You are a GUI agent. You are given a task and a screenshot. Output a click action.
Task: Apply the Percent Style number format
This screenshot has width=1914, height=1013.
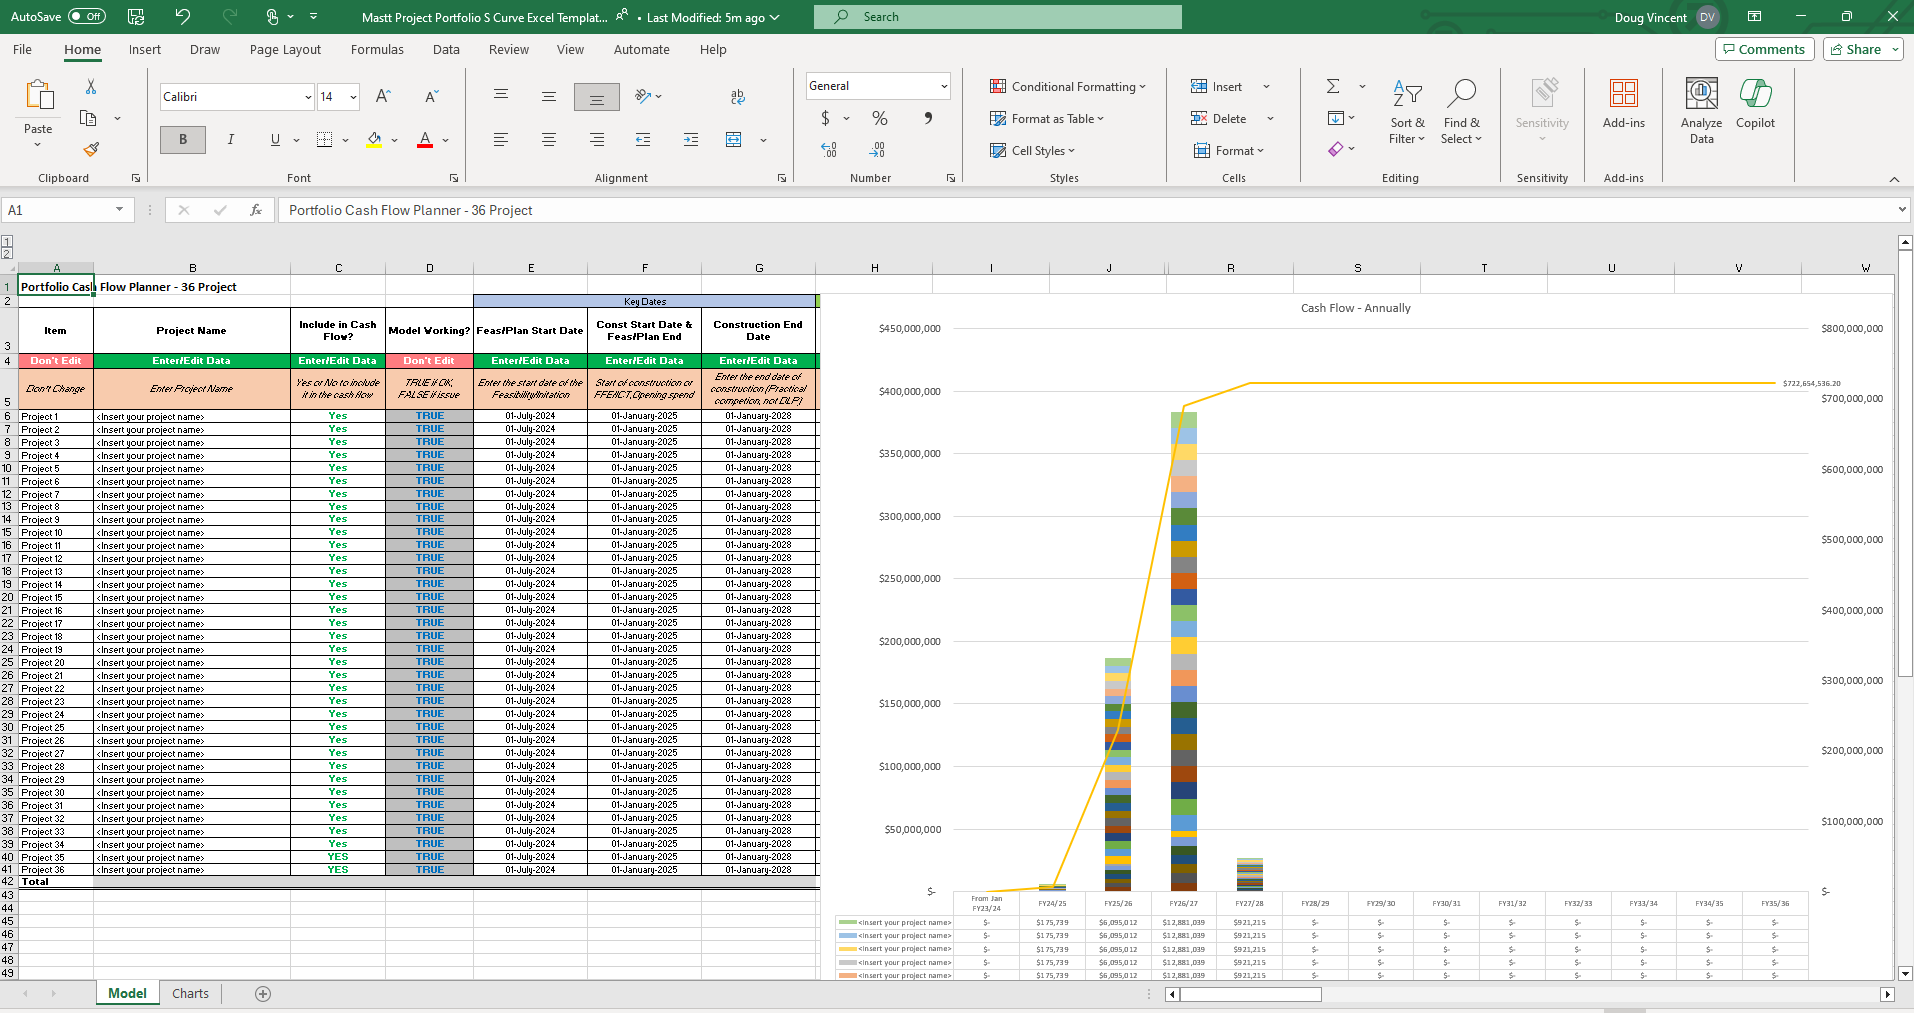879,118
